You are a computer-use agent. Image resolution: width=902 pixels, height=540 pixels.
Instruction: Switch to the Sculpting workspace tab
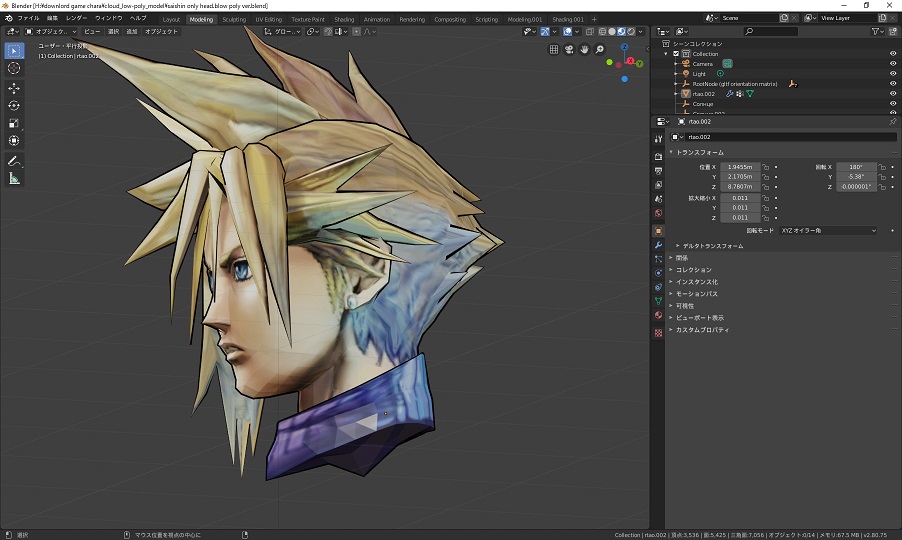pos(234,20)
